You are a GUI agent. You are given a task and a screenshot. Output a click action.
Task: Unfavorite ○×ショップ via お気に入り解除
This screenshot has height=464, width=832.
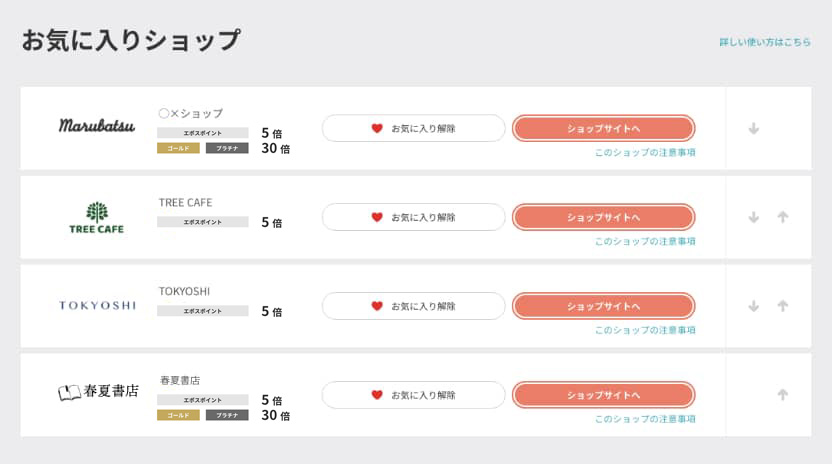click(x=413, y=128)
